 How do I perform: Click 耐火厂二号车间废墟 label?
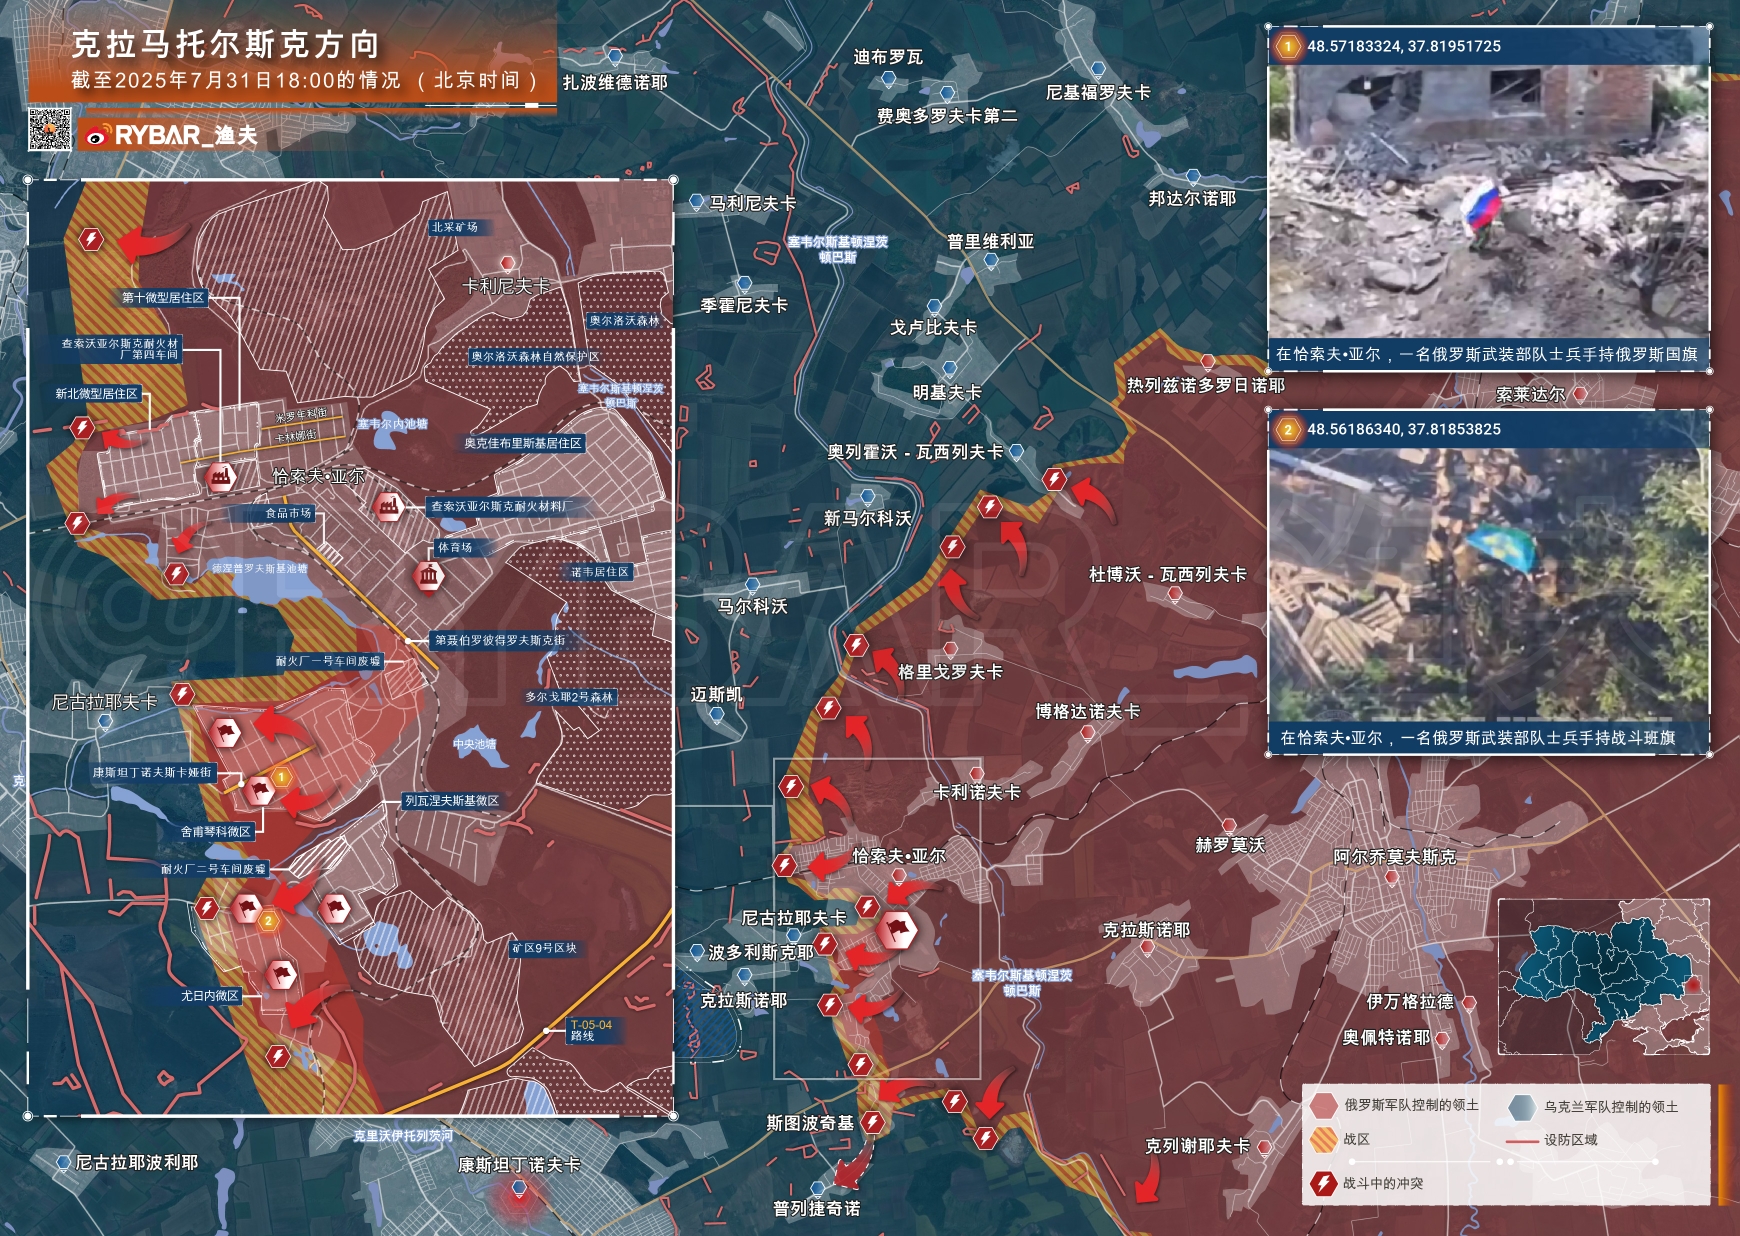click(x=213, y=870)
